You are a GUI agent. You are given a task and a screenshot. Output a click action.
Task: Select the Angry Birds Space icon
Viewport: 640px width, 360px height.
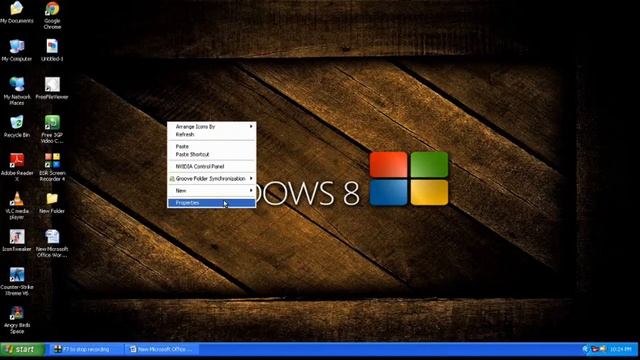pyautogui.click(x=17, y=320)
